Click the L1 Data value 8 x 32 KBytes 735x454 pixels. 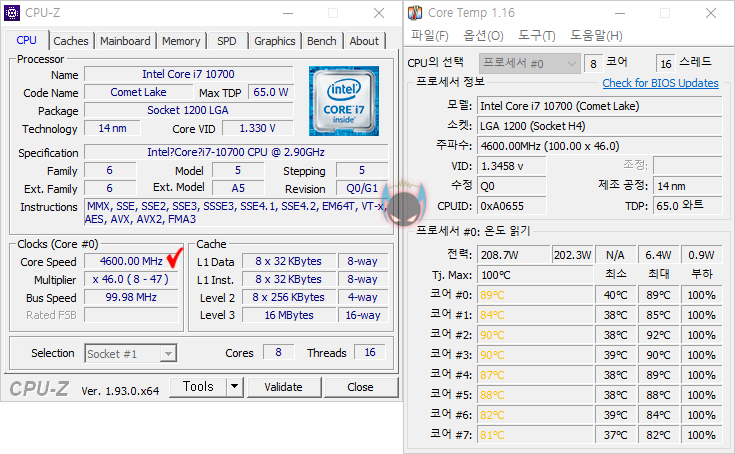(x=289, y=261)
